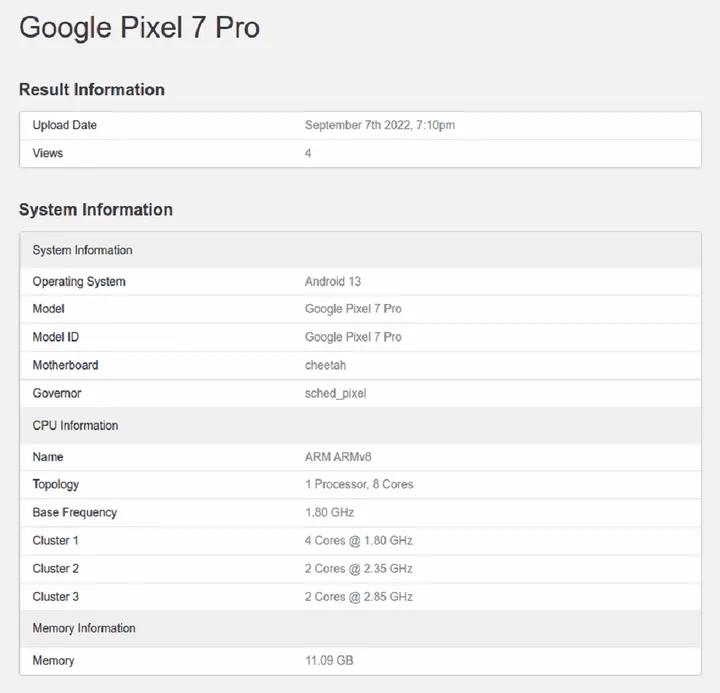720x693 pixels.
Task: Click the ARM ARMv8 processor name
Action: [337, 457]
